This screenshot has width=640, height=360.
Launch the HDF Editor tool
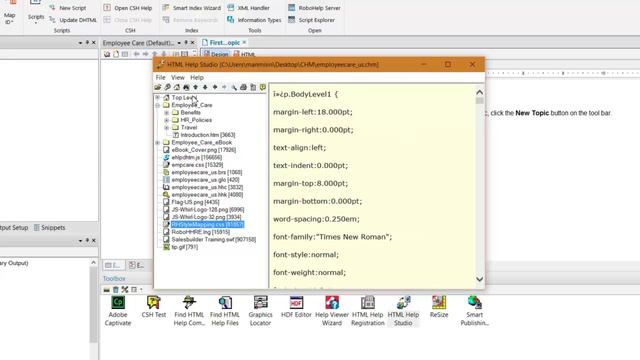click(x=296, y=307)
